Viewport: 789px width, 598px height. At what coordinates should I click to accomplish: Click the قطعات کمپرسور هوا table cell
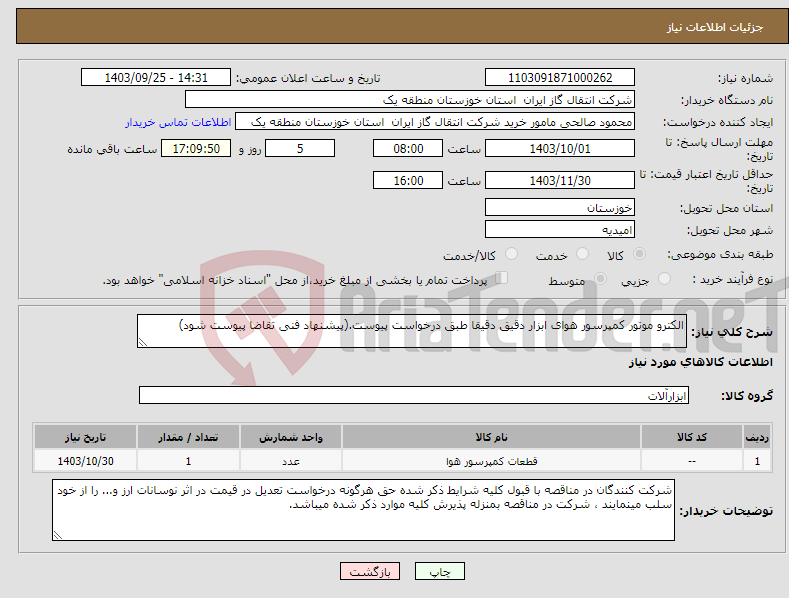coord(491,461)
